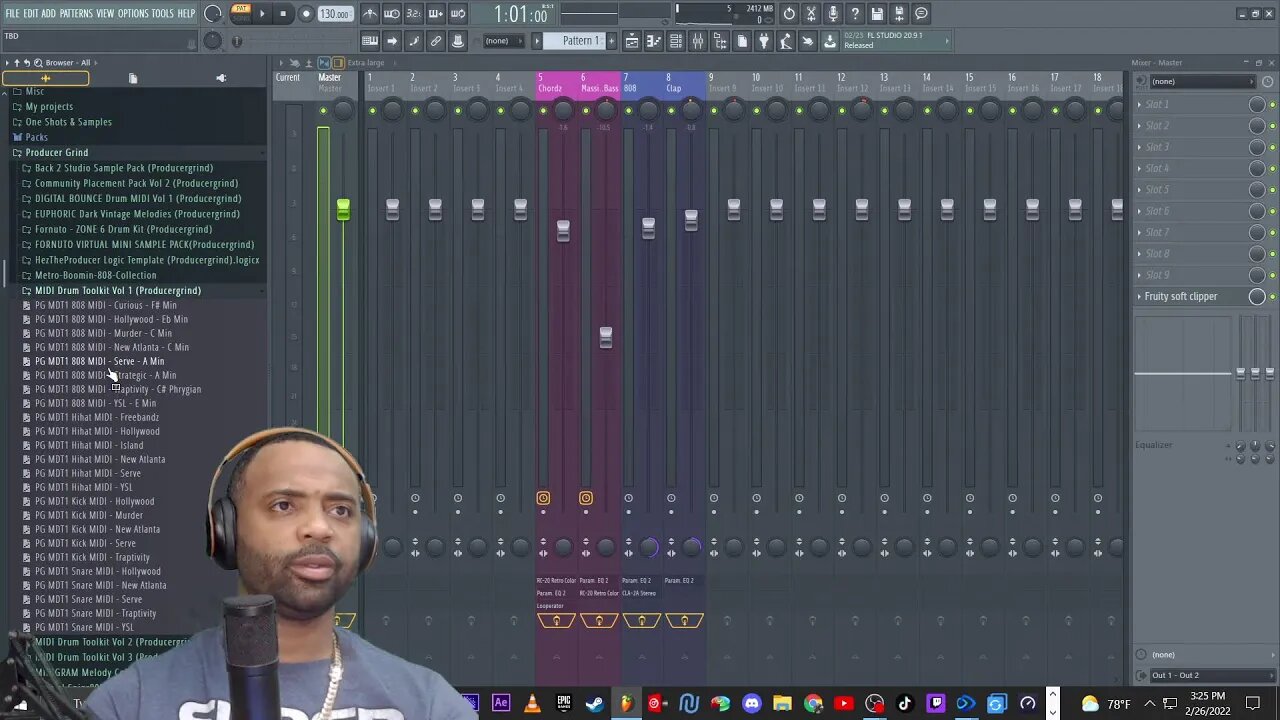Toggle Insert 1 enable light
The height and width of the screenshot is (720, 1280).
372,110
